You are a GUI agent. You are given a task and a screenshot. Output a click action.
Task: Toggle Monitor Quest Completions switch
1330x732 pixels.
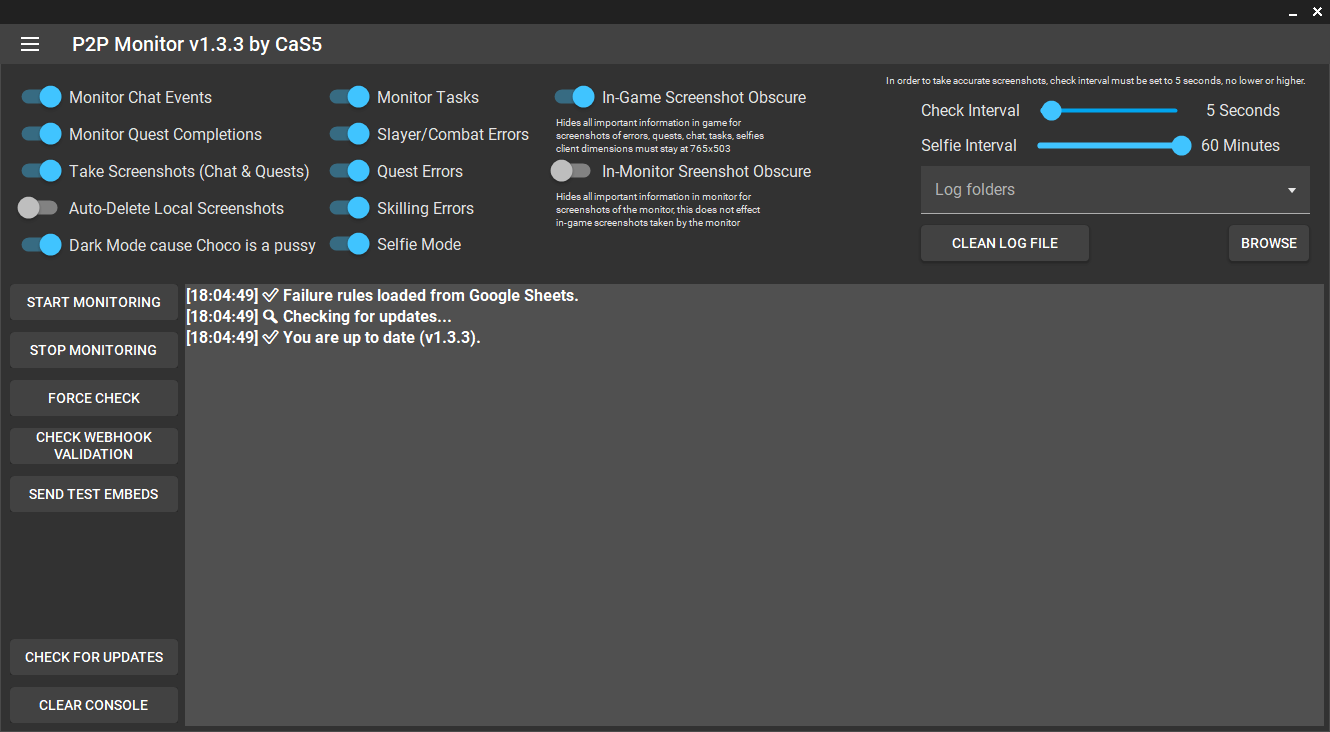tap(42, 134)
